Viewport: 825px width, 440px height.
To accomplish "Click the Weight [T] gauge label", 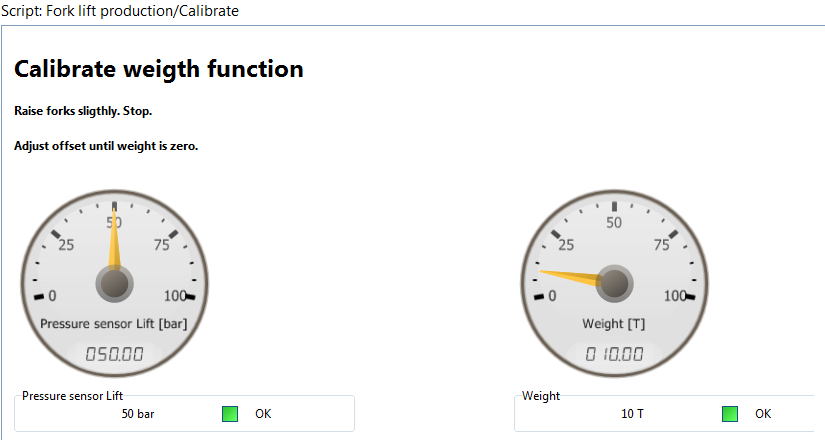I will coord(613,324).
